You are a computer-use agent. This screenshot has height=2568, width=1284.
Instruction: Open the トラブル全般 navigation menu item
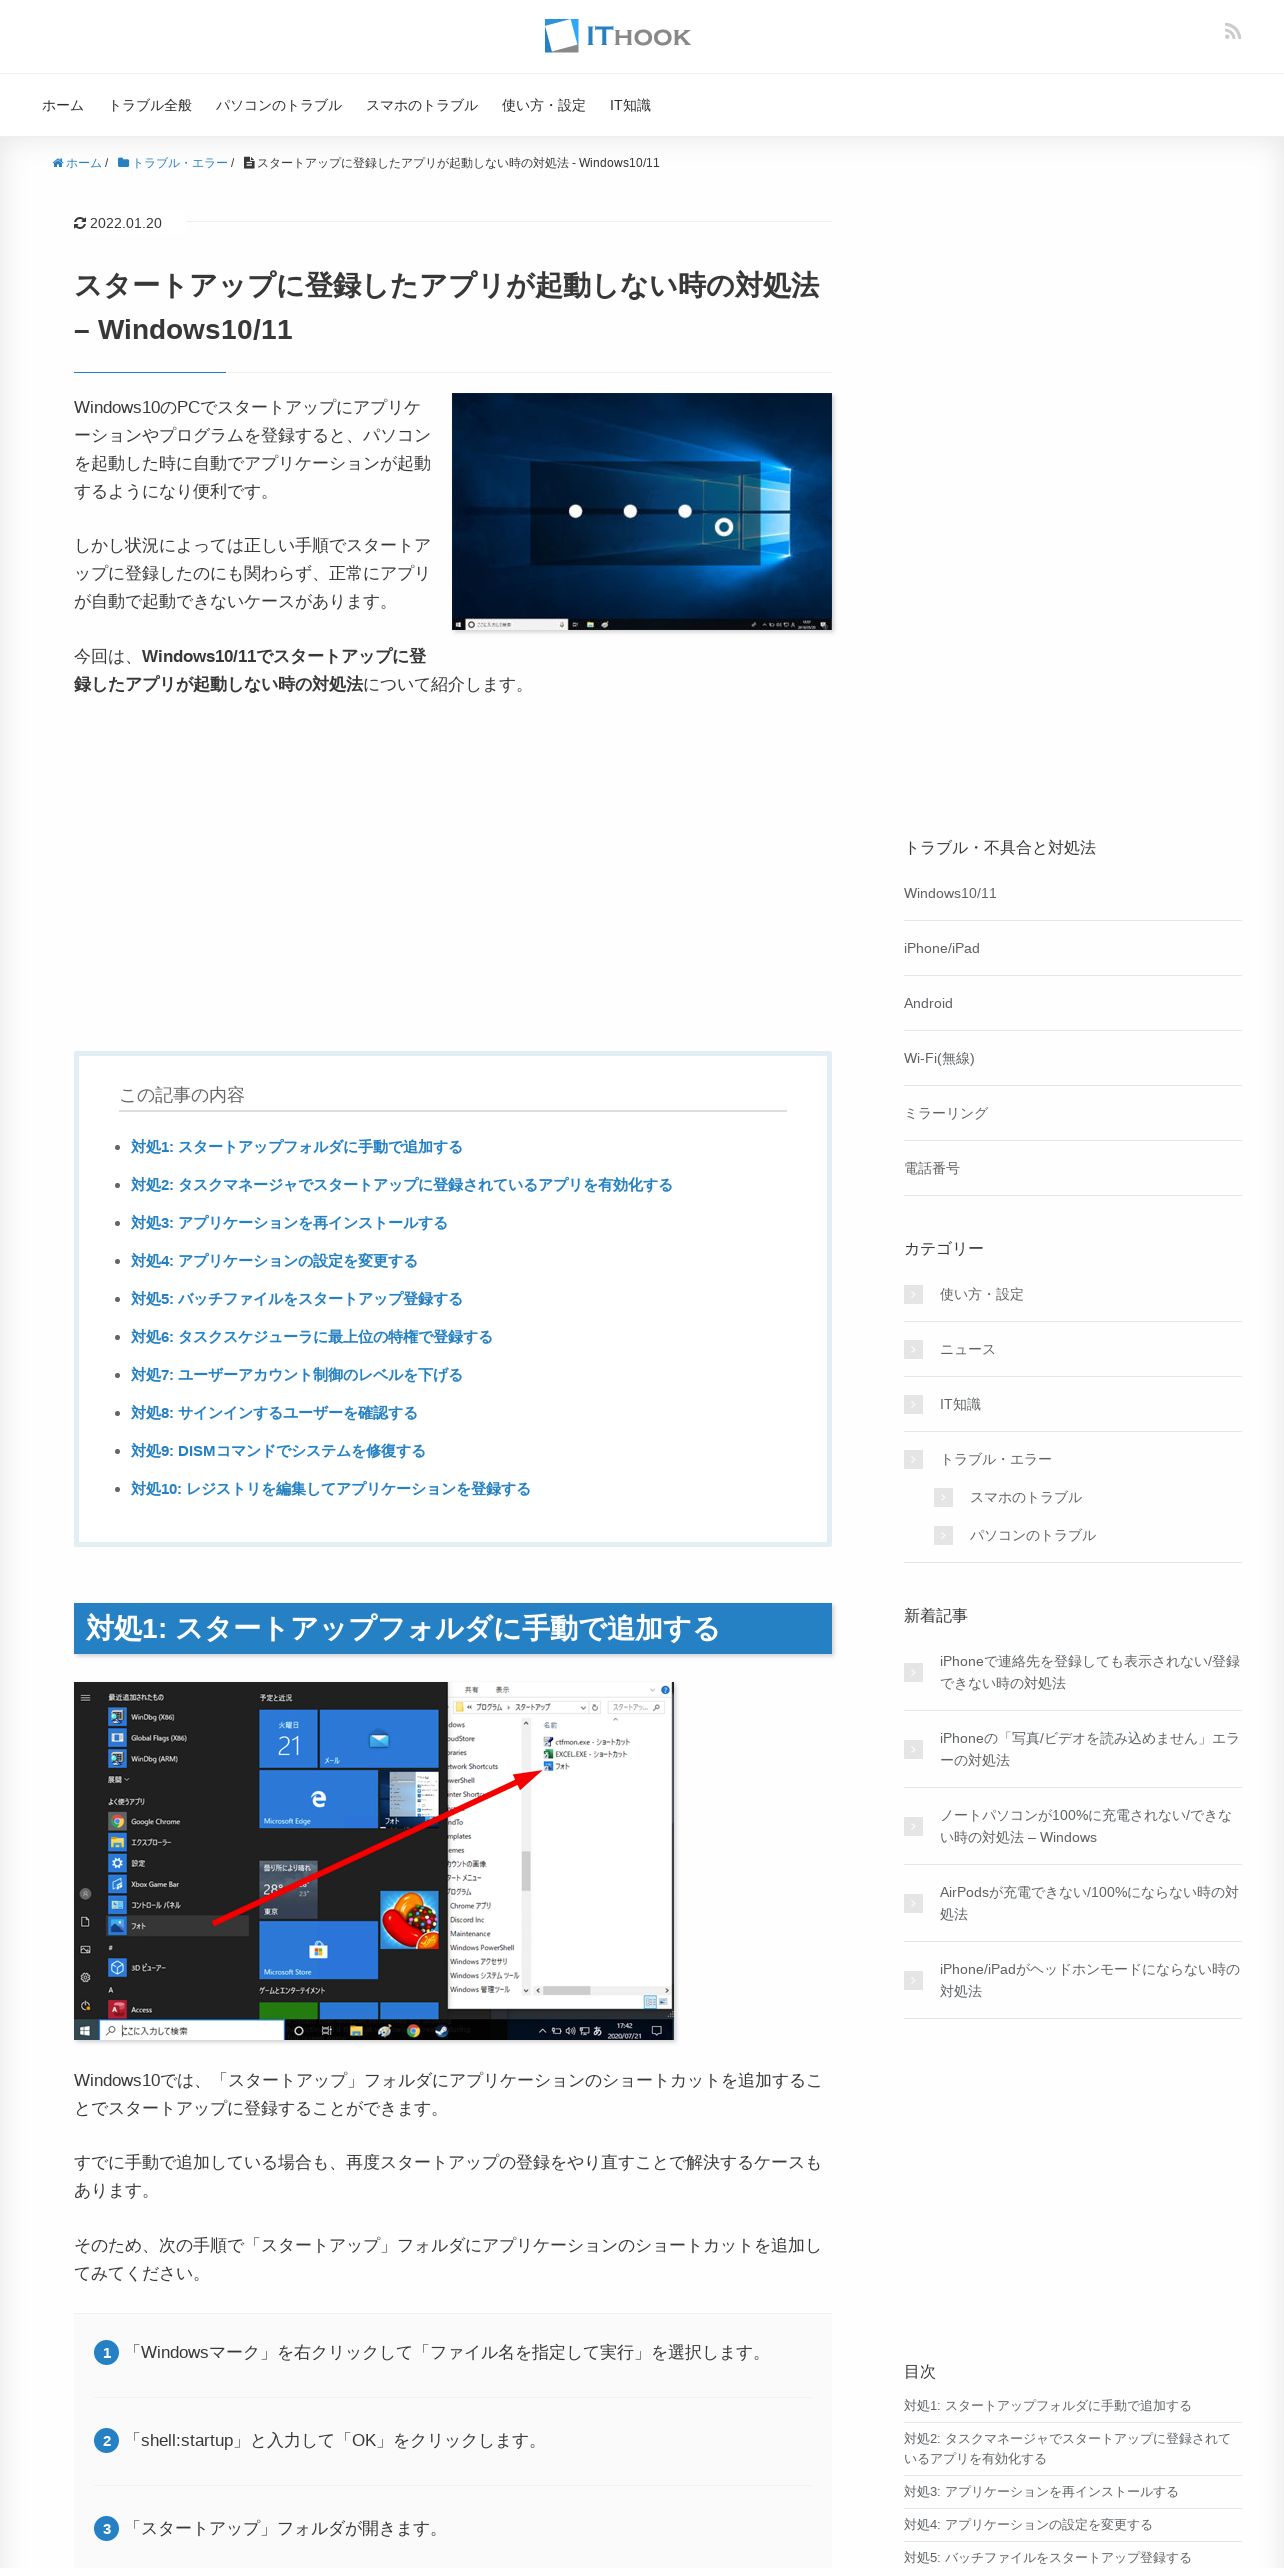tap(150, 105)
